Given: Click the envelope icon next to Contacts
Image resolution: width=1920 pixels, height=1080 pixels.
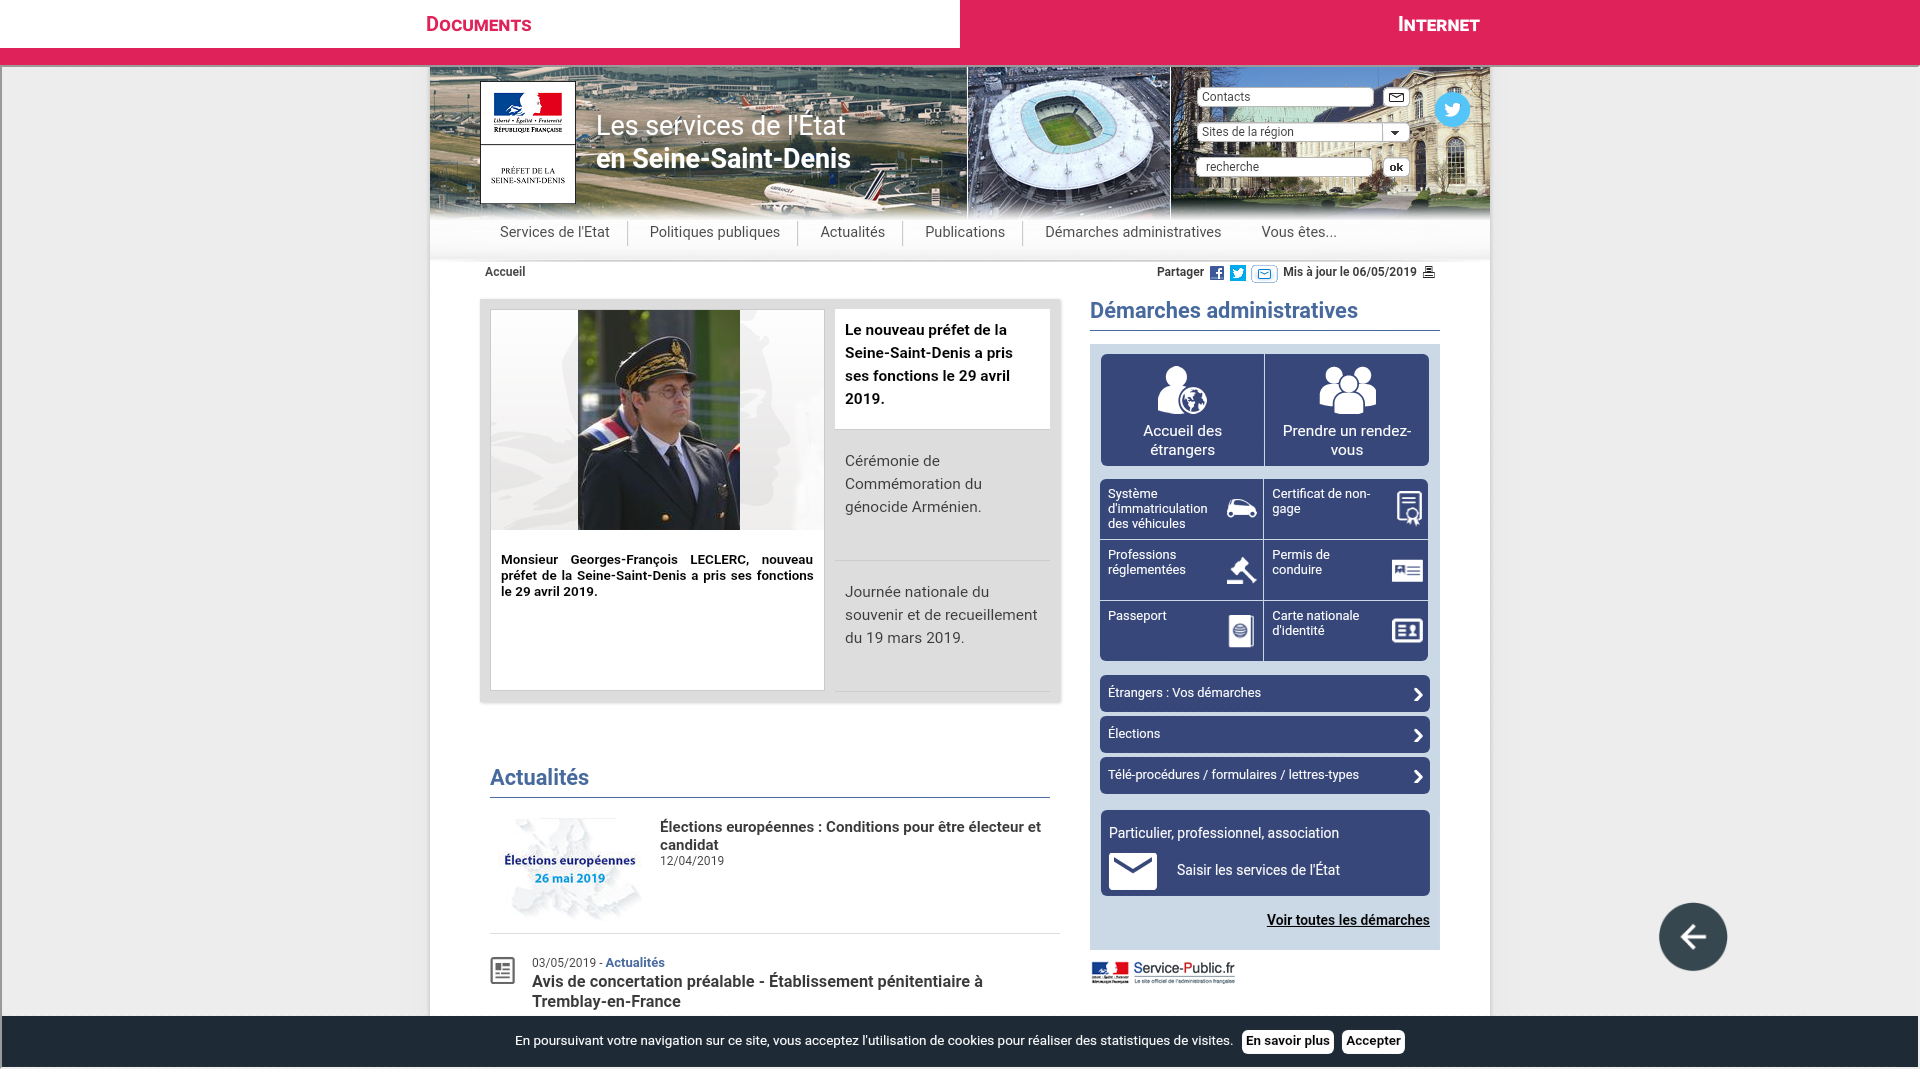Looking at the screenshot, I should coord(1396,97).
